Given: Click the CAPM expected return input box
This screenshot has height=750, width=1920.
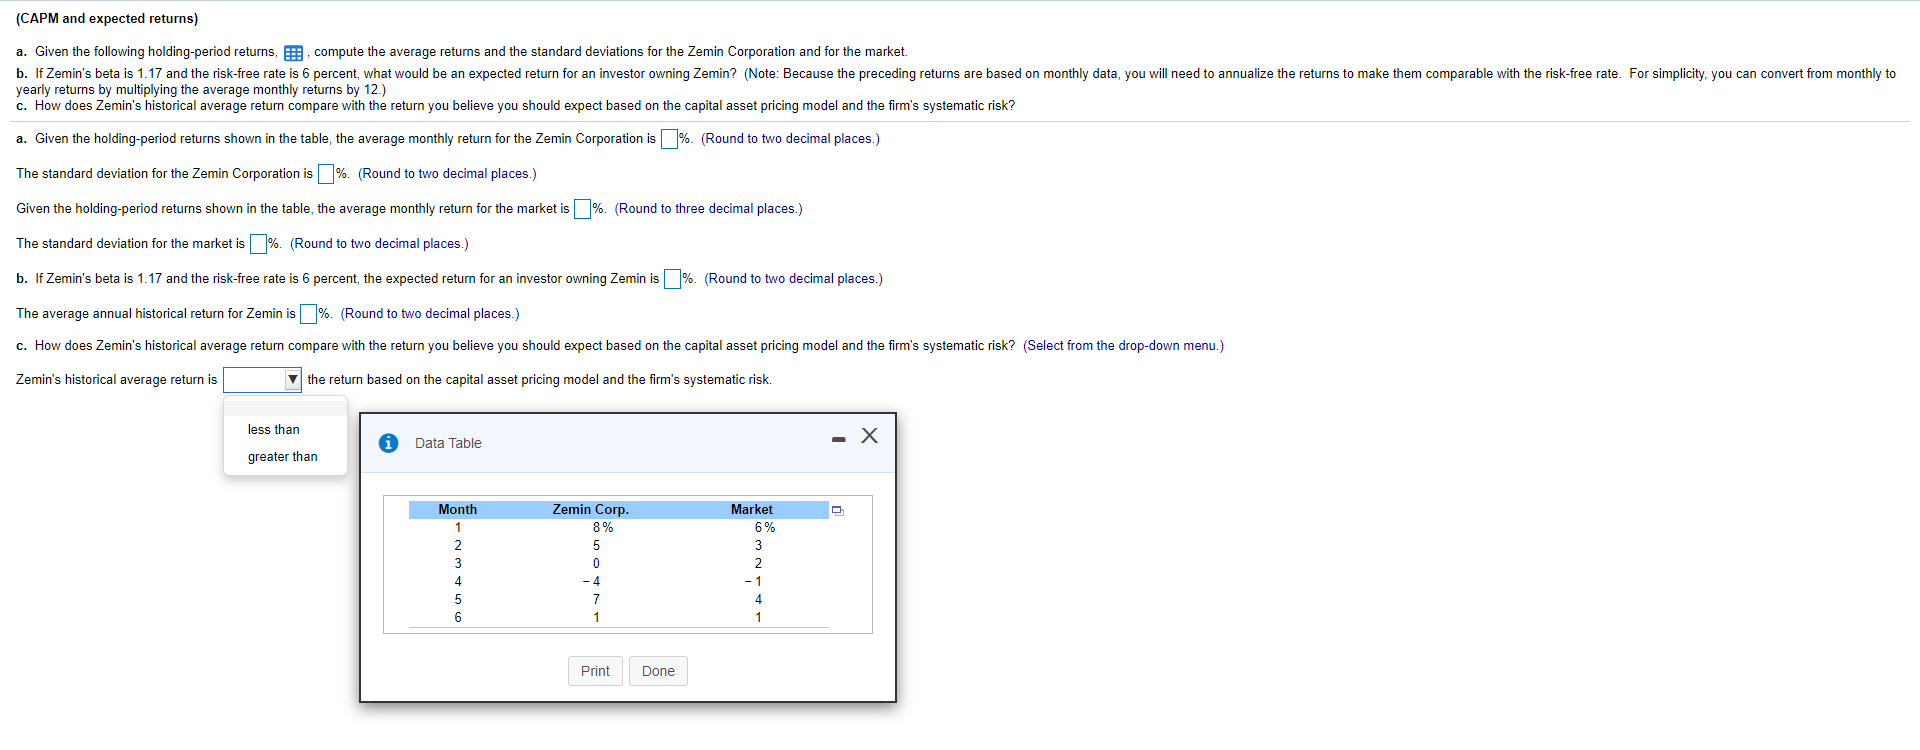Looking at the screenshot, I should click(x=673, y=279).
